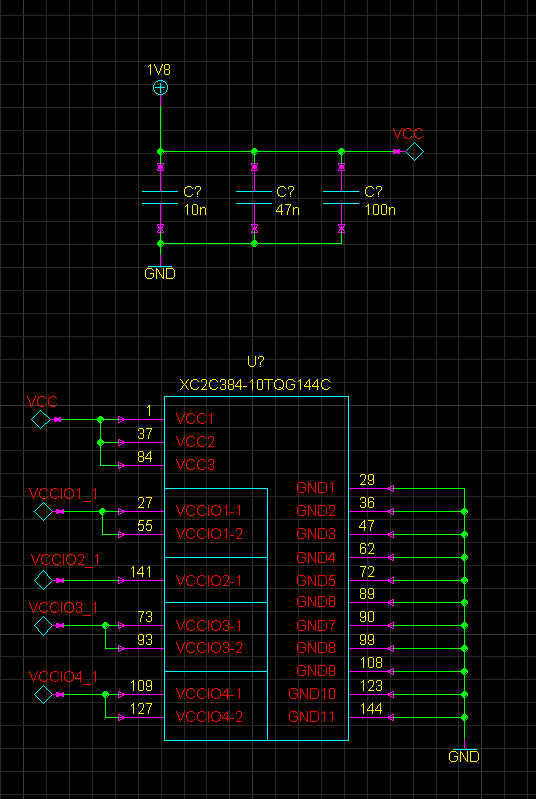Screen dimensions: 536x799
Task: Select the 47n capacitor symbol
Action: point(254,197)
